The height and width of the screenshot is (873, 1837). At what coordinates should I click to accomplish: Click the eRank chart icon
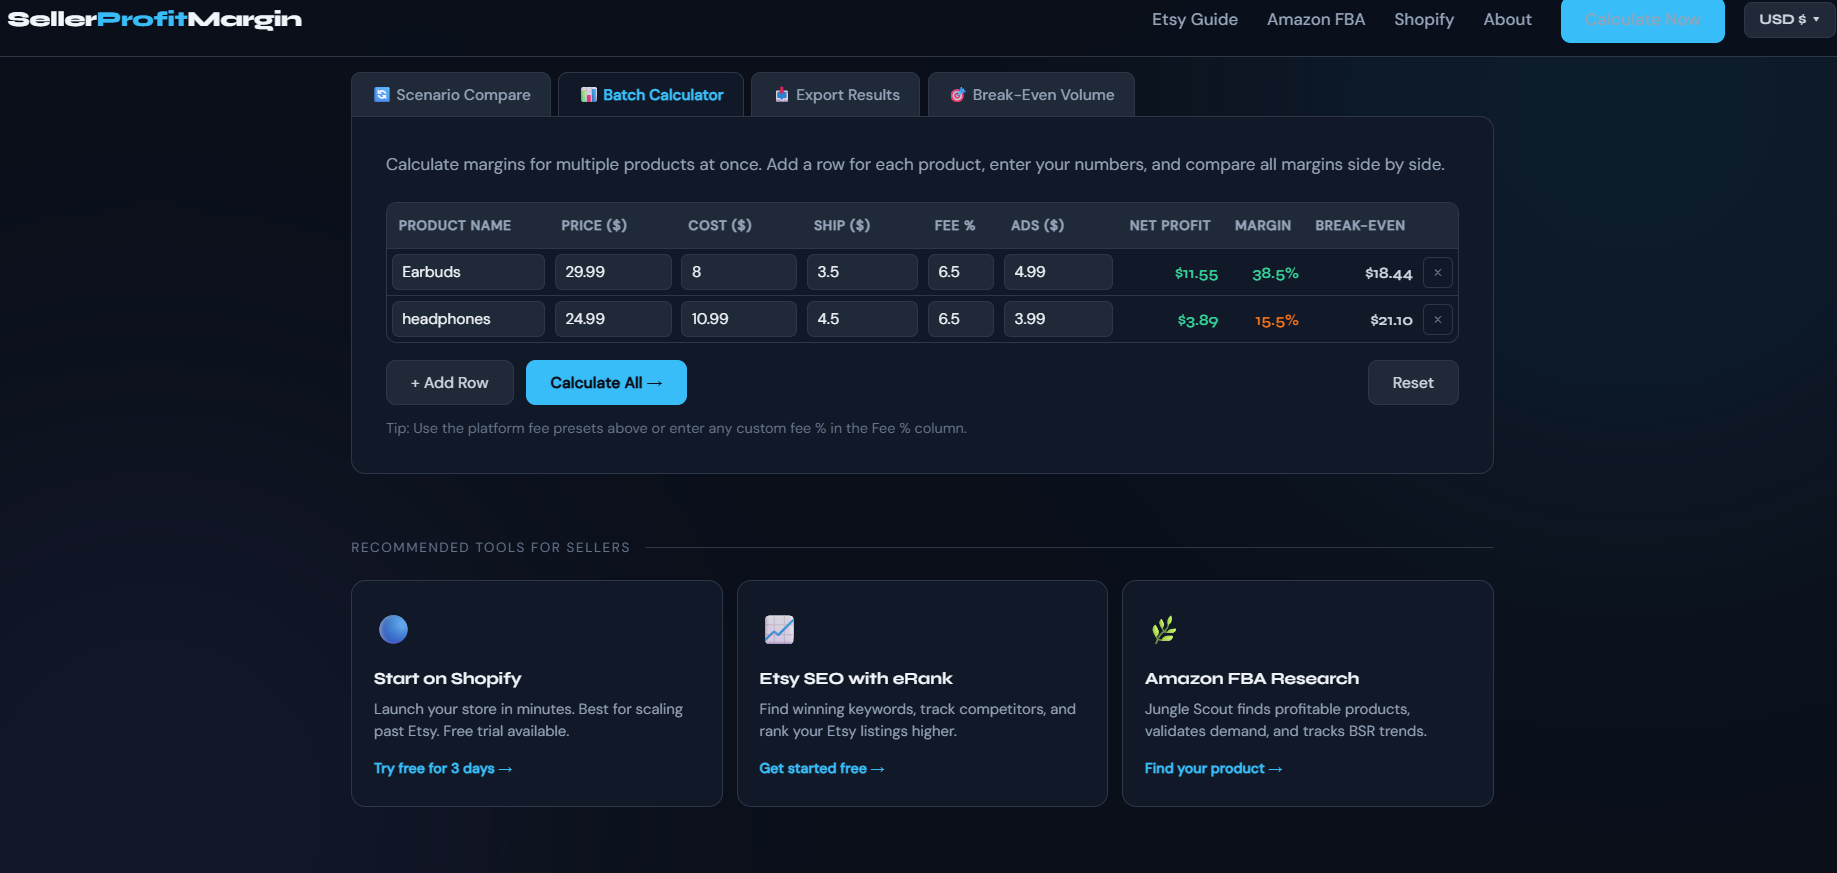pos(779,629)
